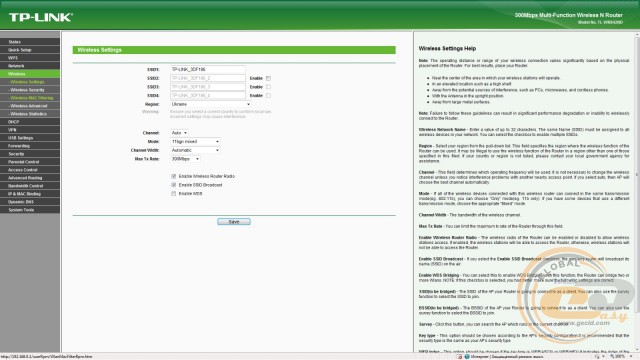This screenshot has height=360, width=640.
Task: Check the Enable WDS option
Action: (174, 193)
